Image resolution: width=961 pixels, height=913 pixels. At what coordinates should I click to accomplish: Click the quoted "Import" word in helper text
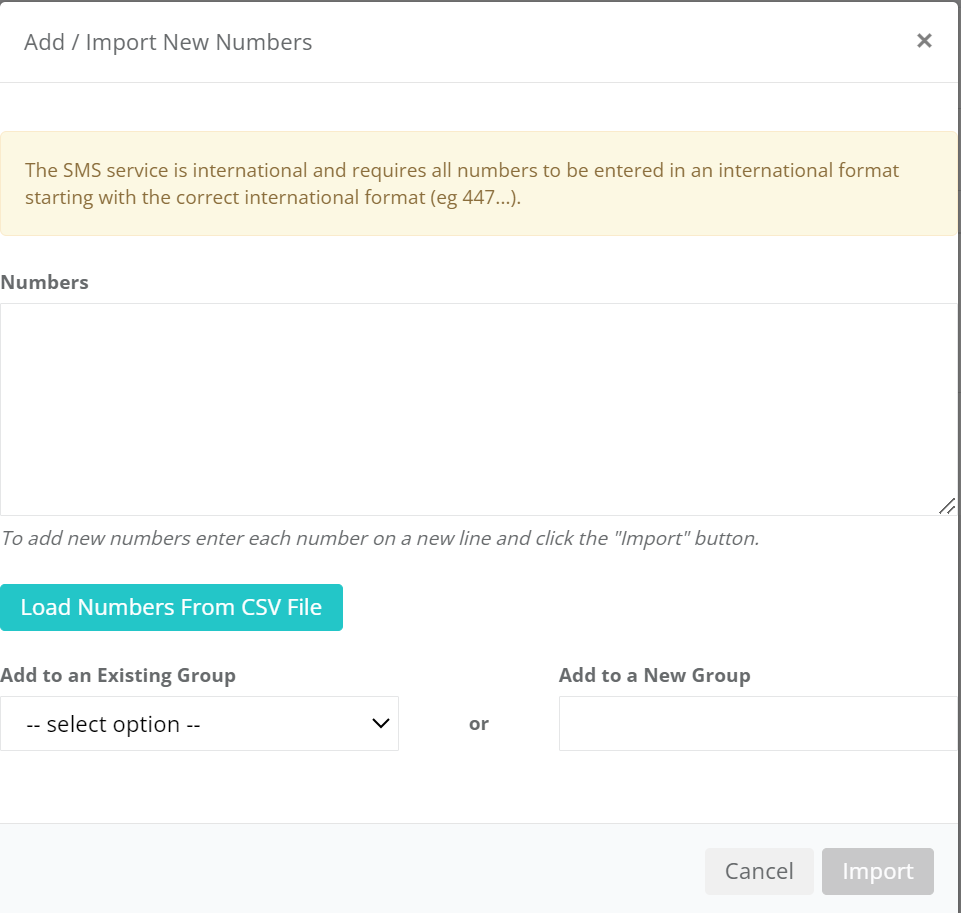tap(647, 538)
